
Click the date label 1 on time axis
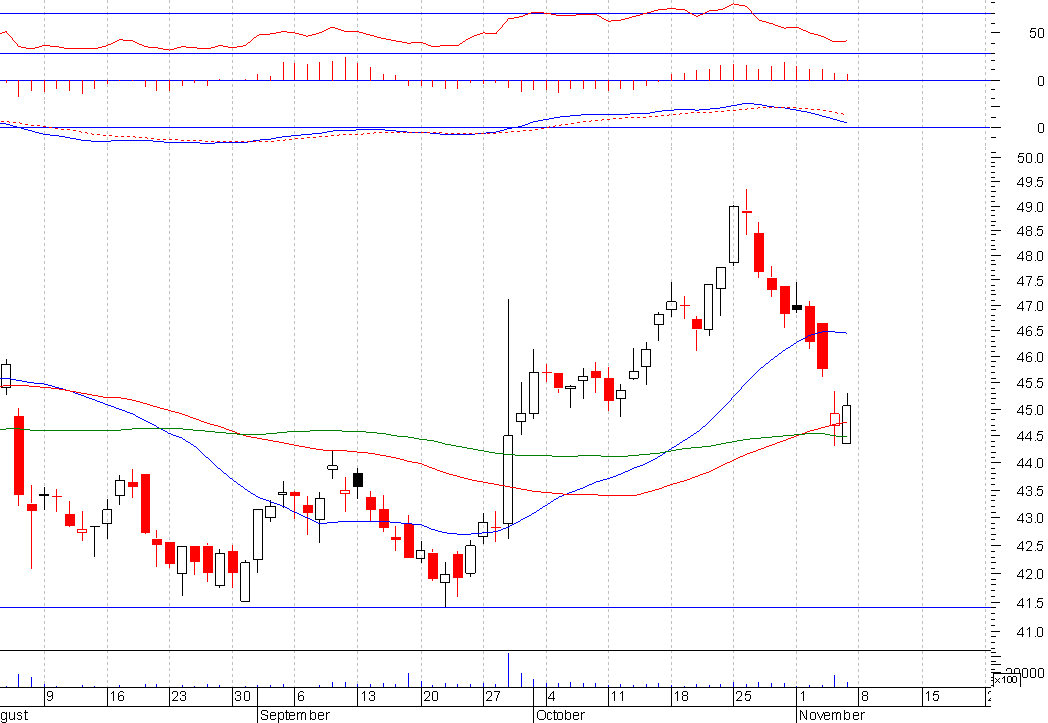pos(802,696)
